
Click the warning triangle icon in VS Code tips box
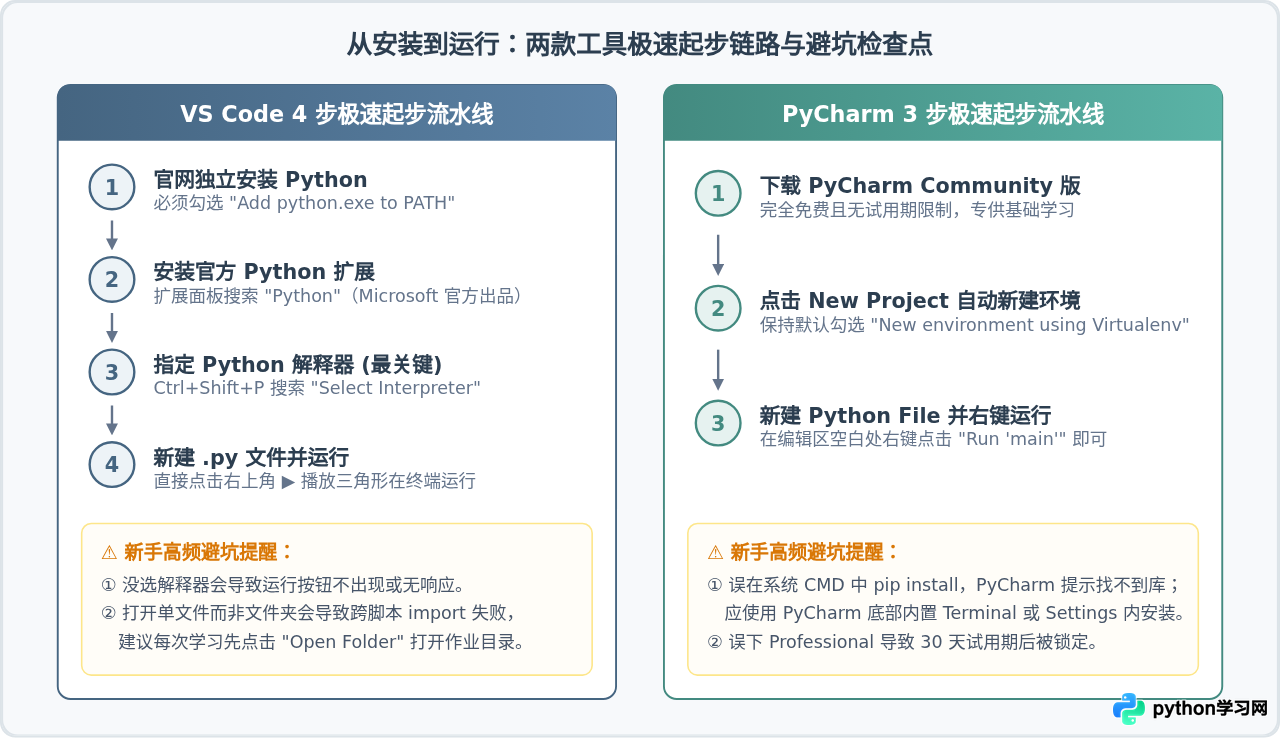pos(109,552)
